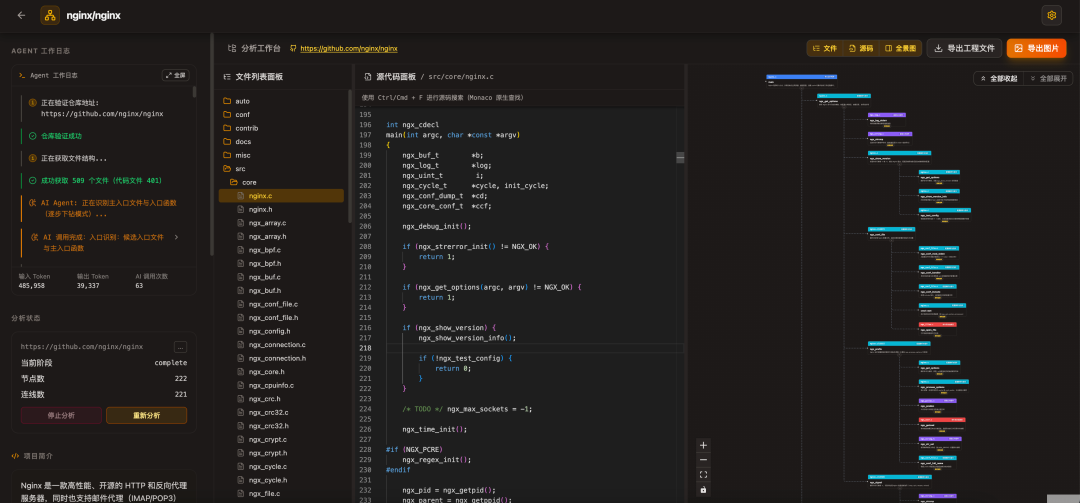Click the fit-view icon in graph controls
This screenshot has width=1080, height=503.
click(703, 475)
